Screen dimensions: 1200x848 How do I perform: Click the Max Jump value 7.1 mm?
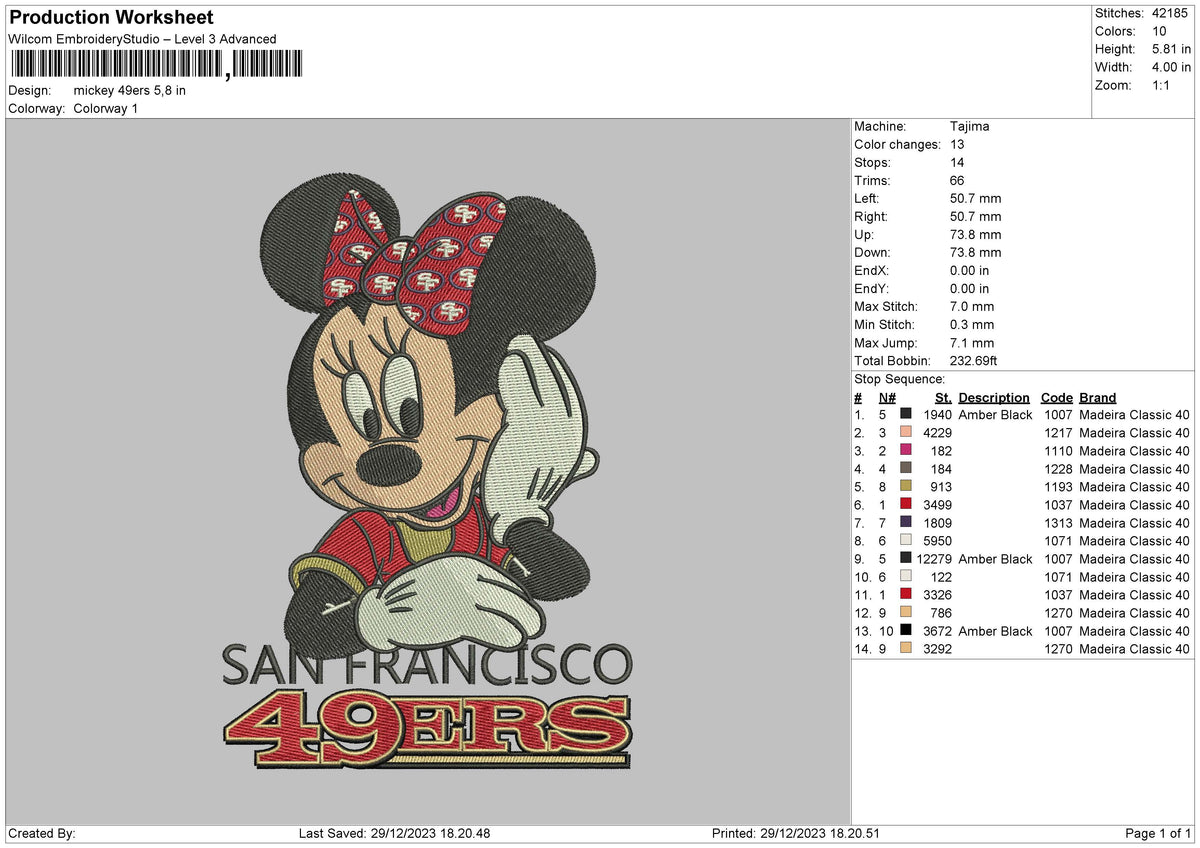tap(972, 342)
